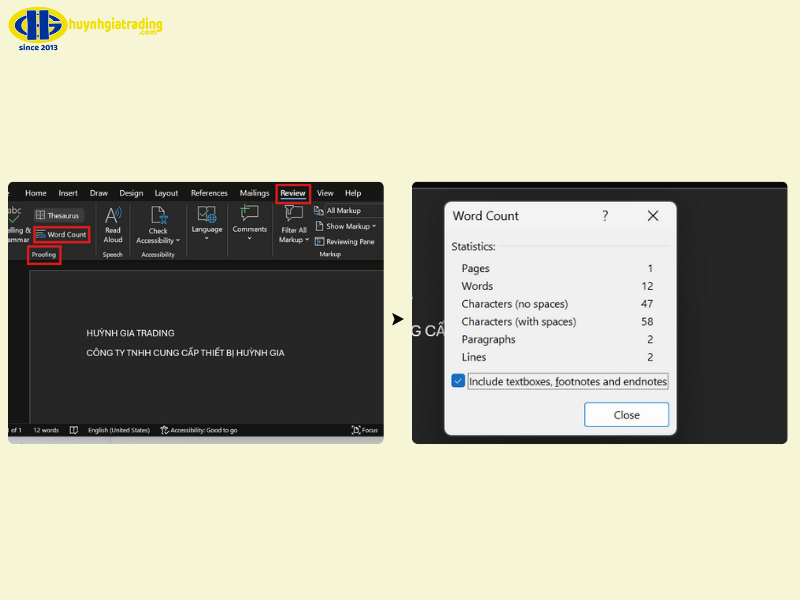
Task: Start Read Aloud speech
Action: click(x=113, y=224)
